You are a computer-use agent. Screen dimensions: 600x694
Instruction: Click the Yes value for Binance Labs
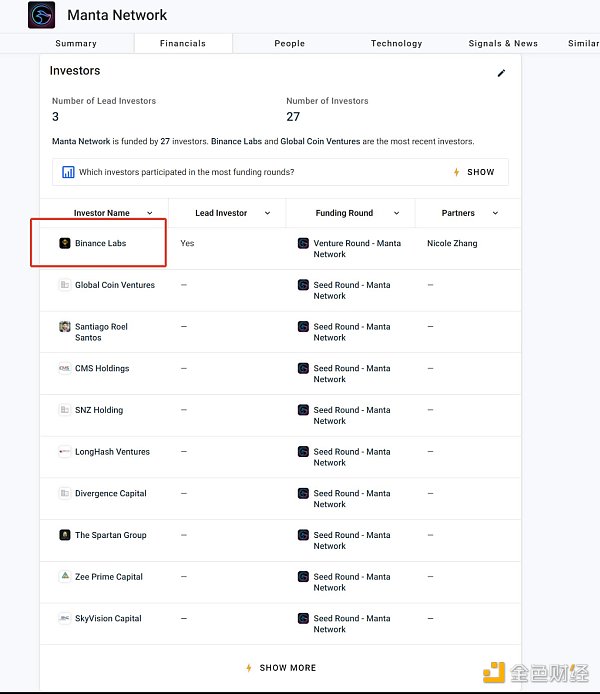187,243
